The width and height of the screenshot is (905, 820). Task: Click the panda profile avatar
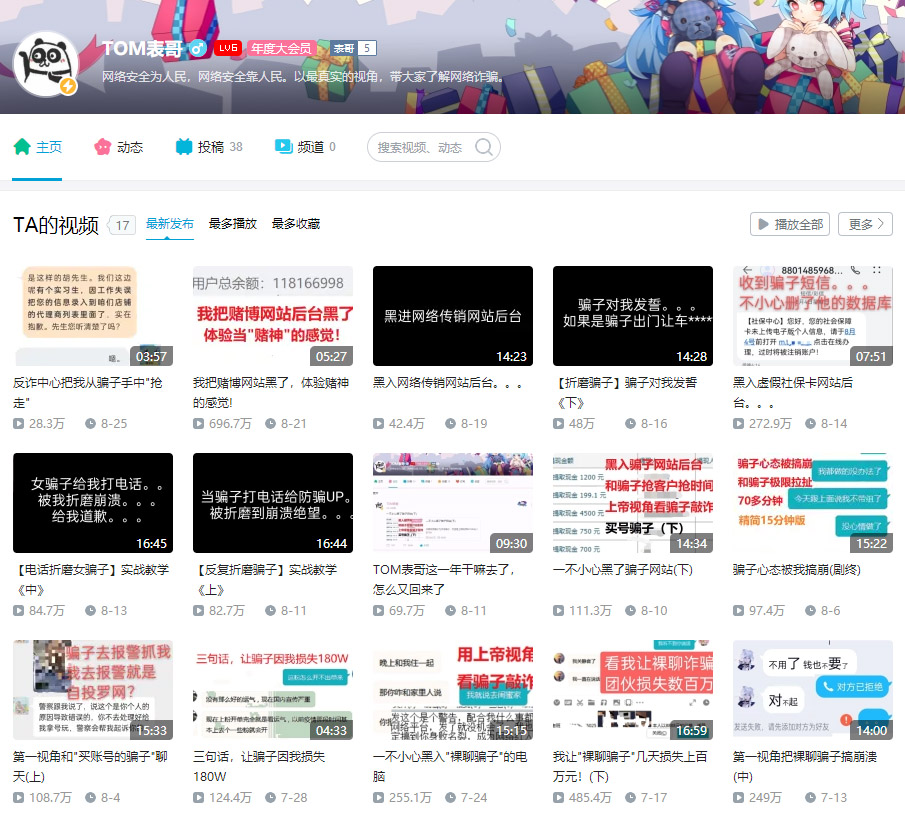[x=46, y=64]
